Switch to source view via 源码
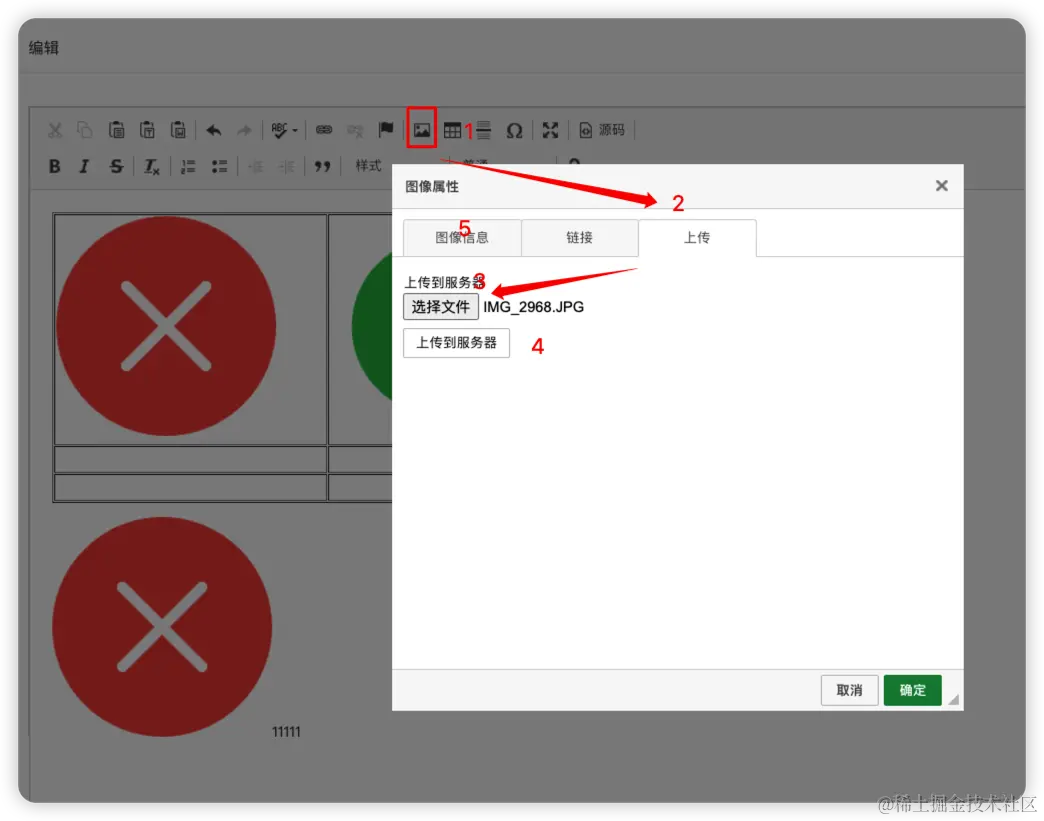Image resolution: width=1044 pixels, height=821 pixels. (602, 130)
